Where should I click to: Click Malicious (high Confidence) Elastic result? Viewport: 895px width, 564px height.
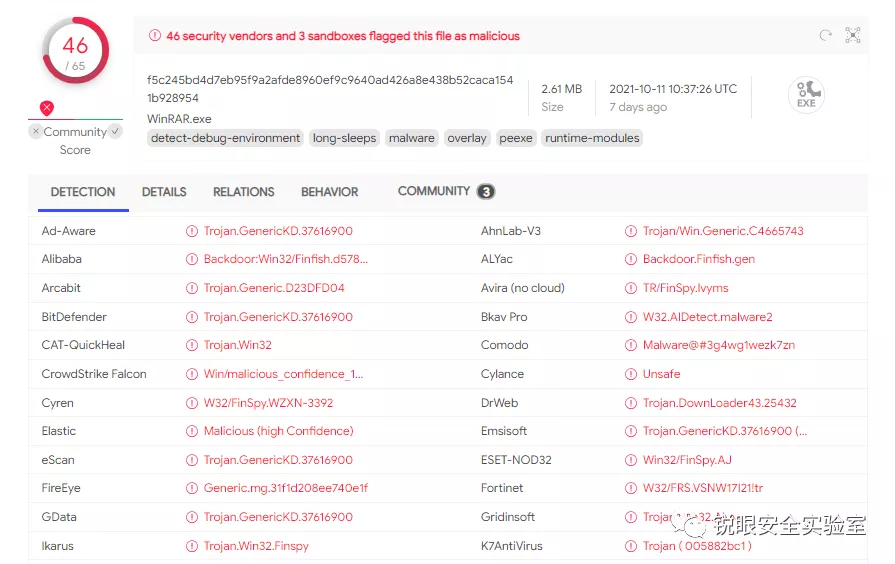[279, 431]
